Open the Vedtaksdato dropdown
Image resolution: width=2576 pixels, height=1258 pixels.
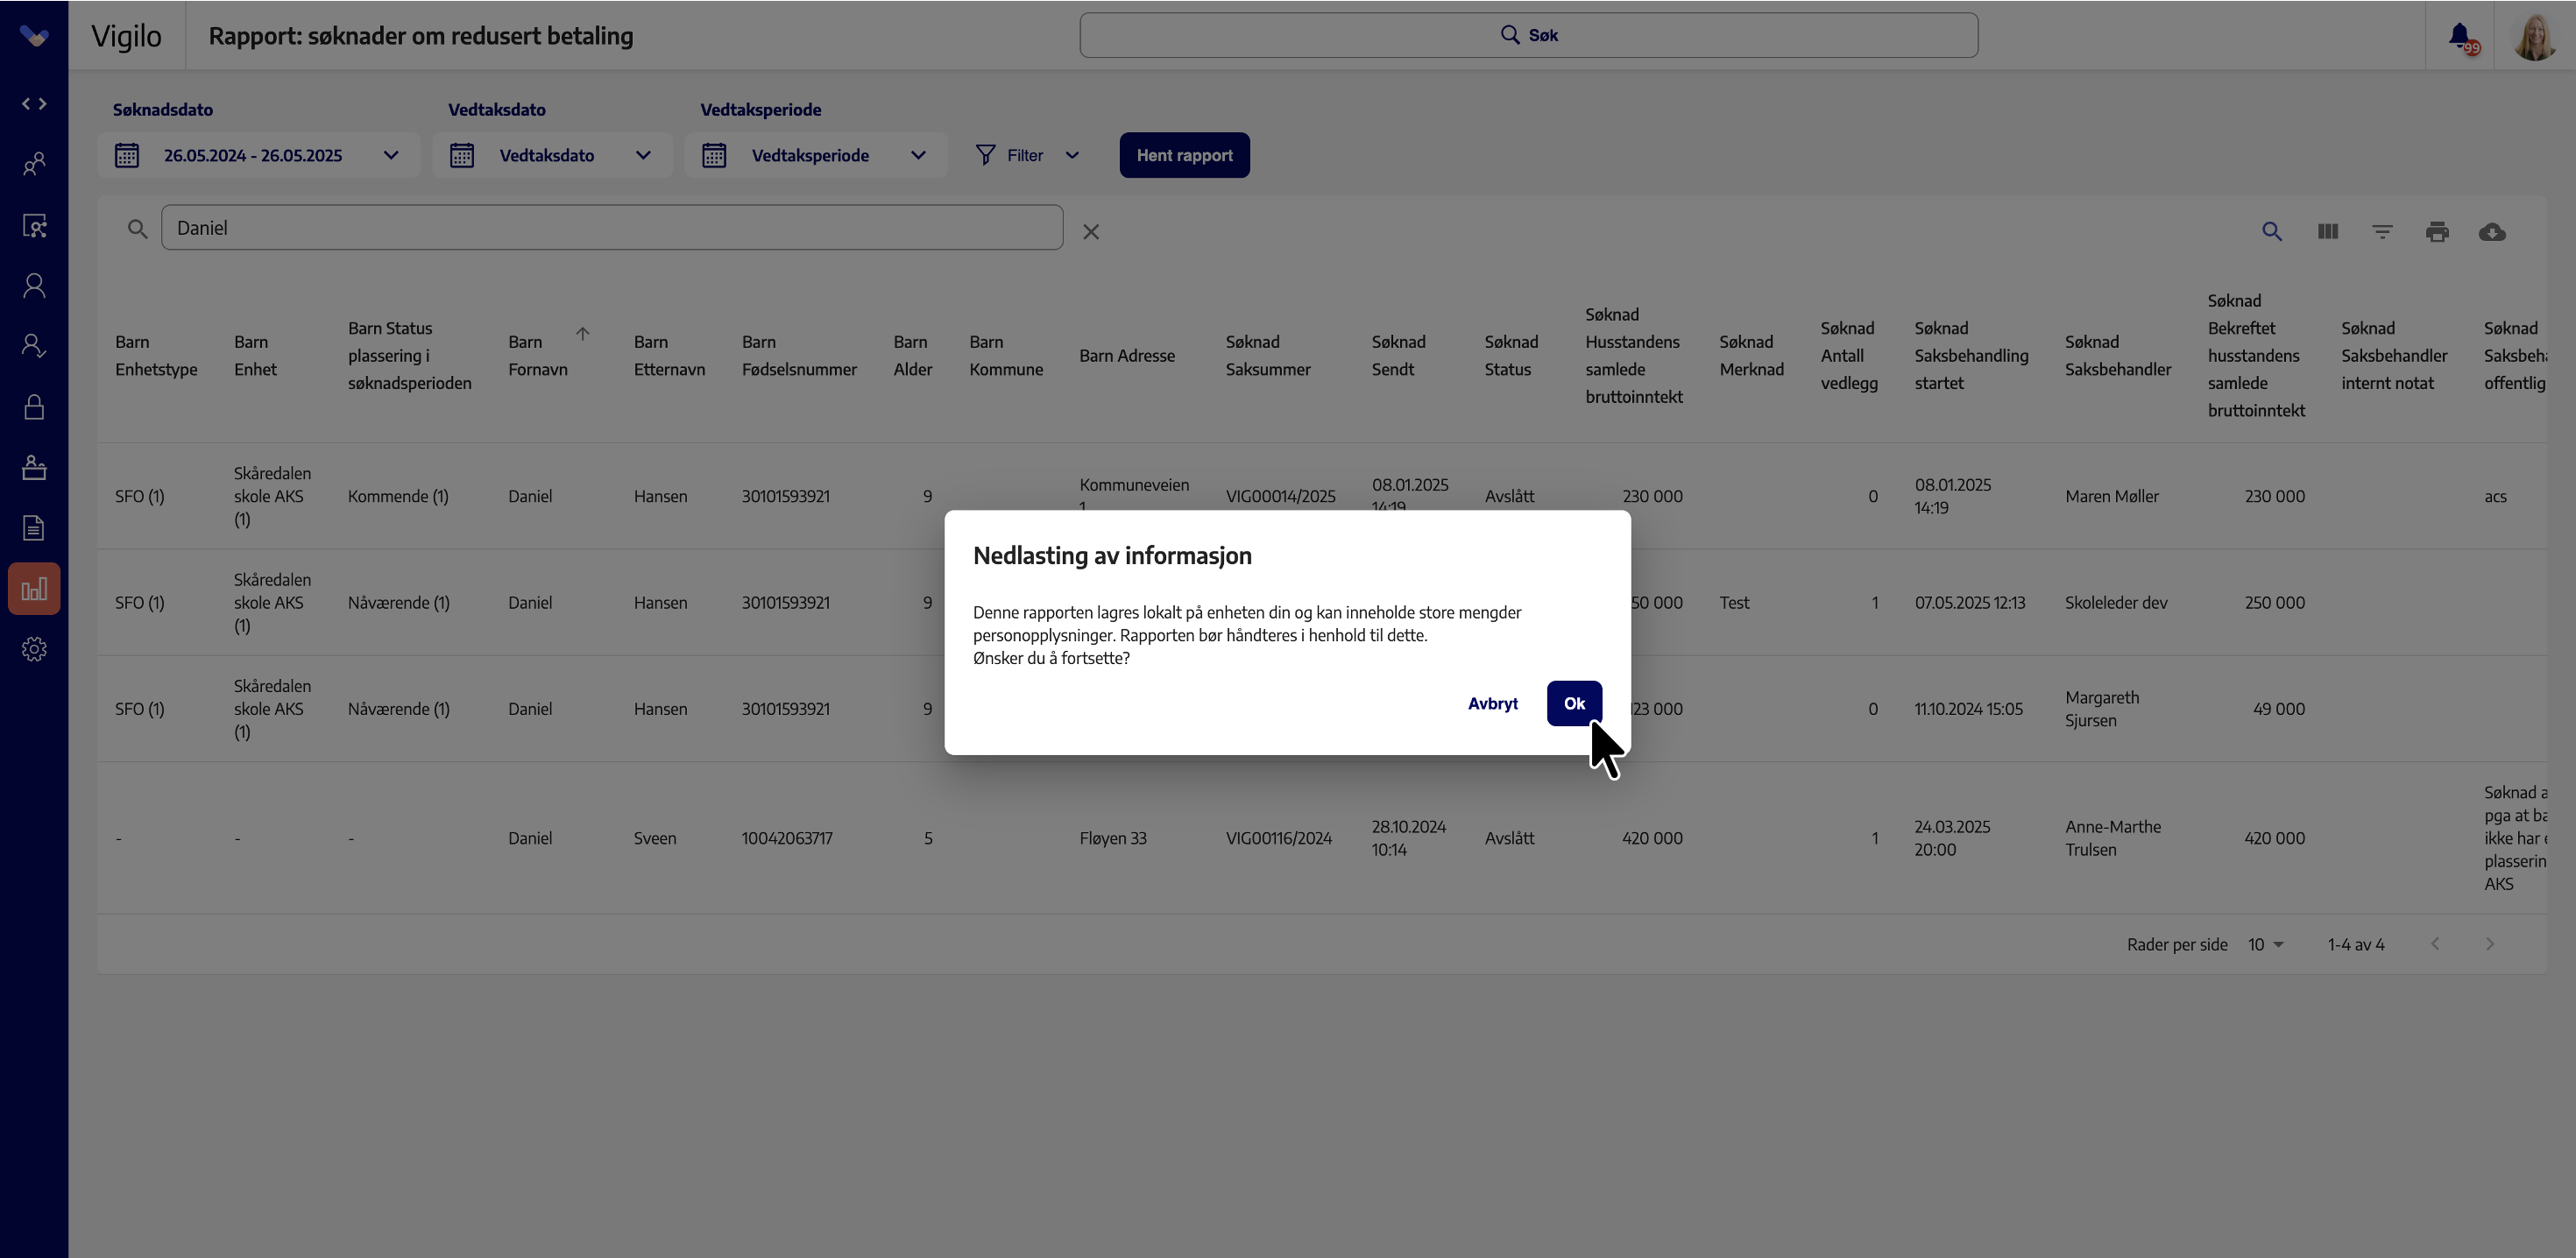[552, 155]
